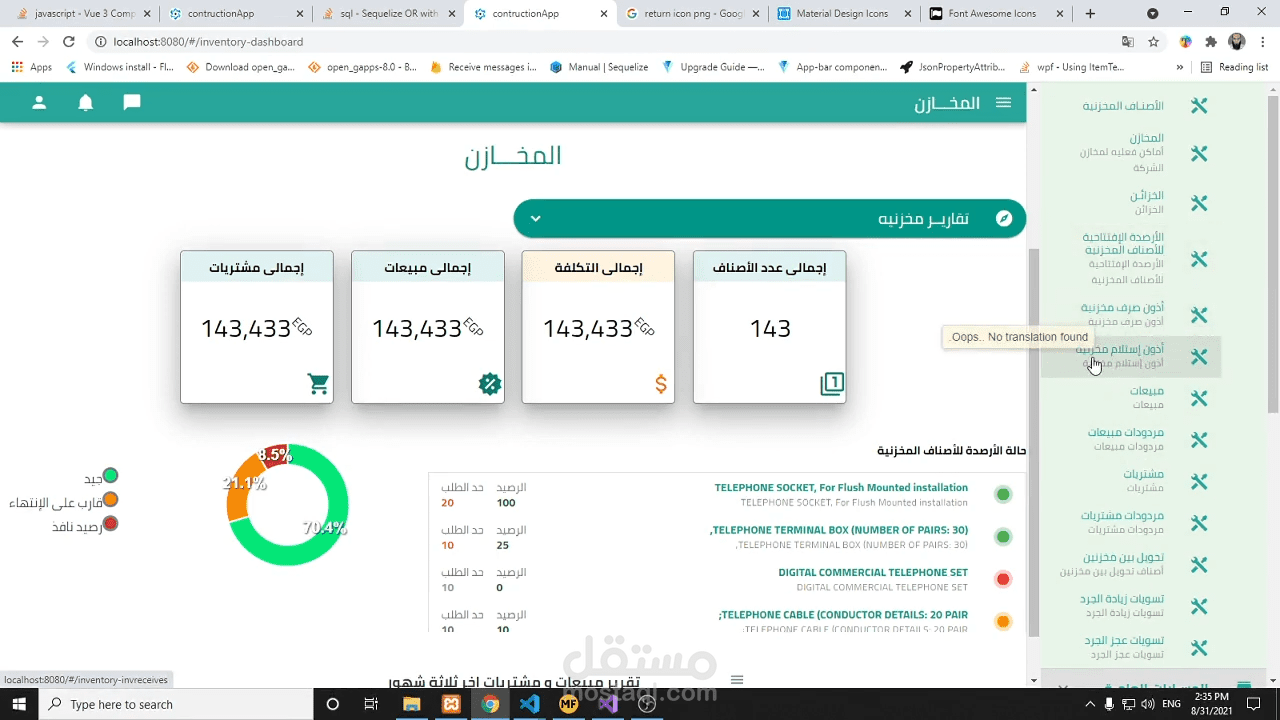The height and width of the screenshot is (720, 1280).
Task: Click the compass icon on تقارير مخزنيه bar
Action: point(1004,219)
